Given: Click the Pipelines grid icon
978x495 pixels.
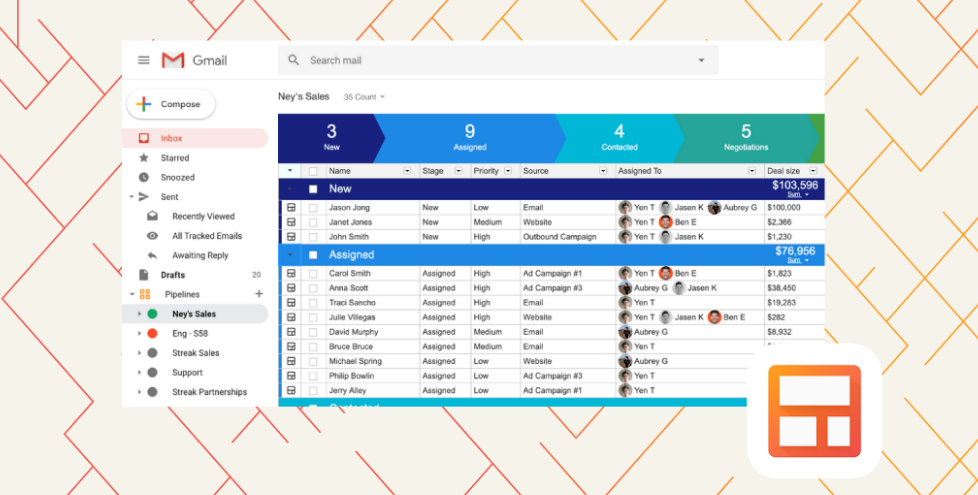Looking at the screenshot, I should click(145, 294).
